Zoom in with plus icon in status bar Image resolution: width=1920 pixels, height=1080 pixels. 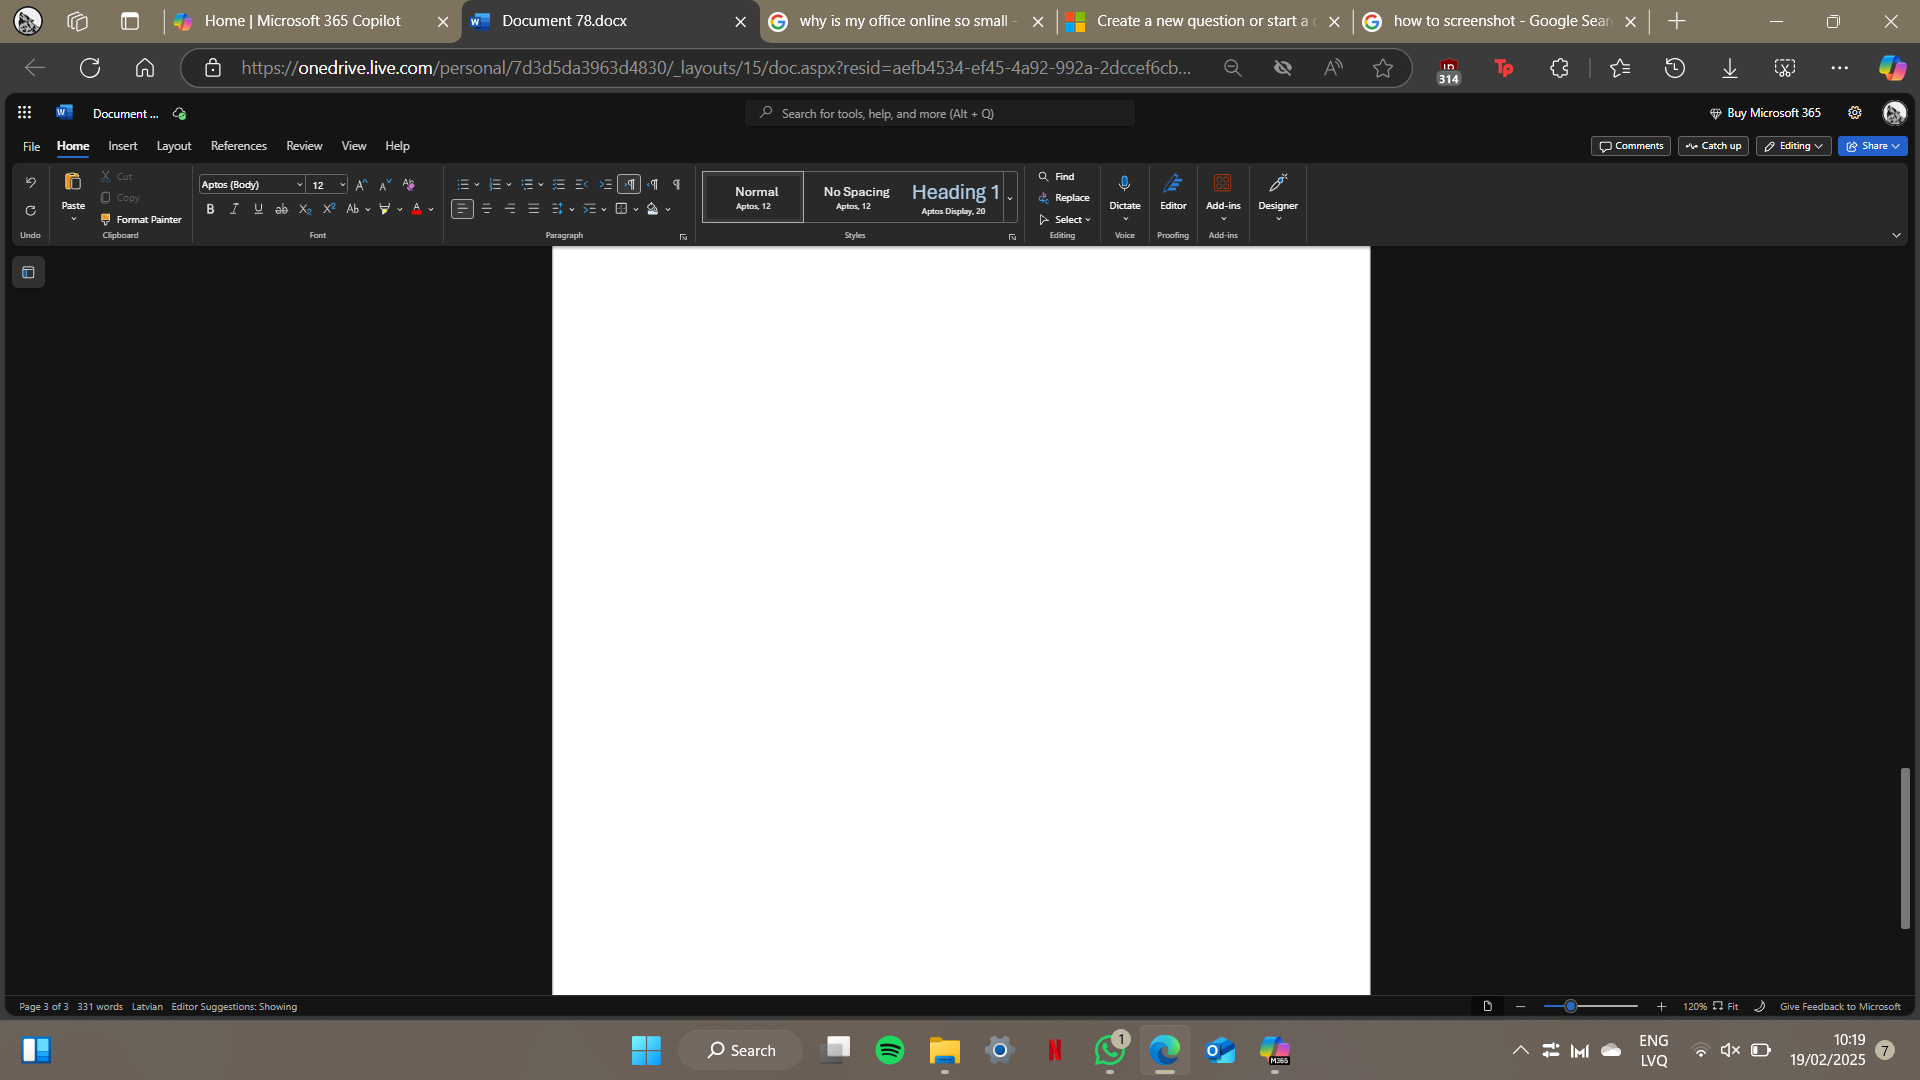tap(1661, 1007)
